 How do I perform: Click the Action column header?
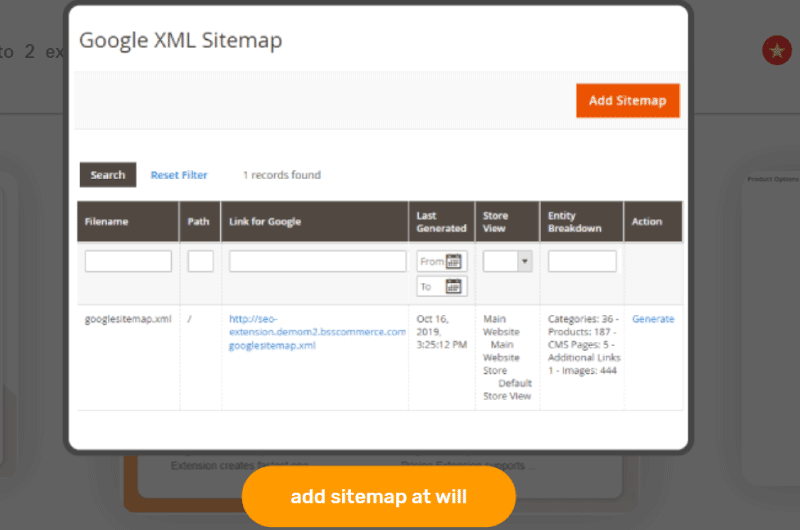(653, 221)
